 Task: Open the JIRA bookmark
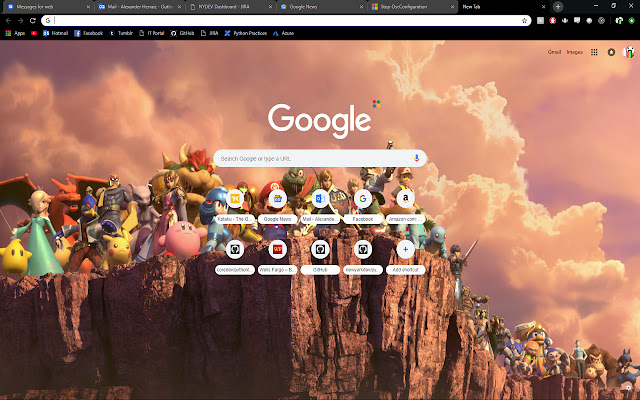click(209, 33)
